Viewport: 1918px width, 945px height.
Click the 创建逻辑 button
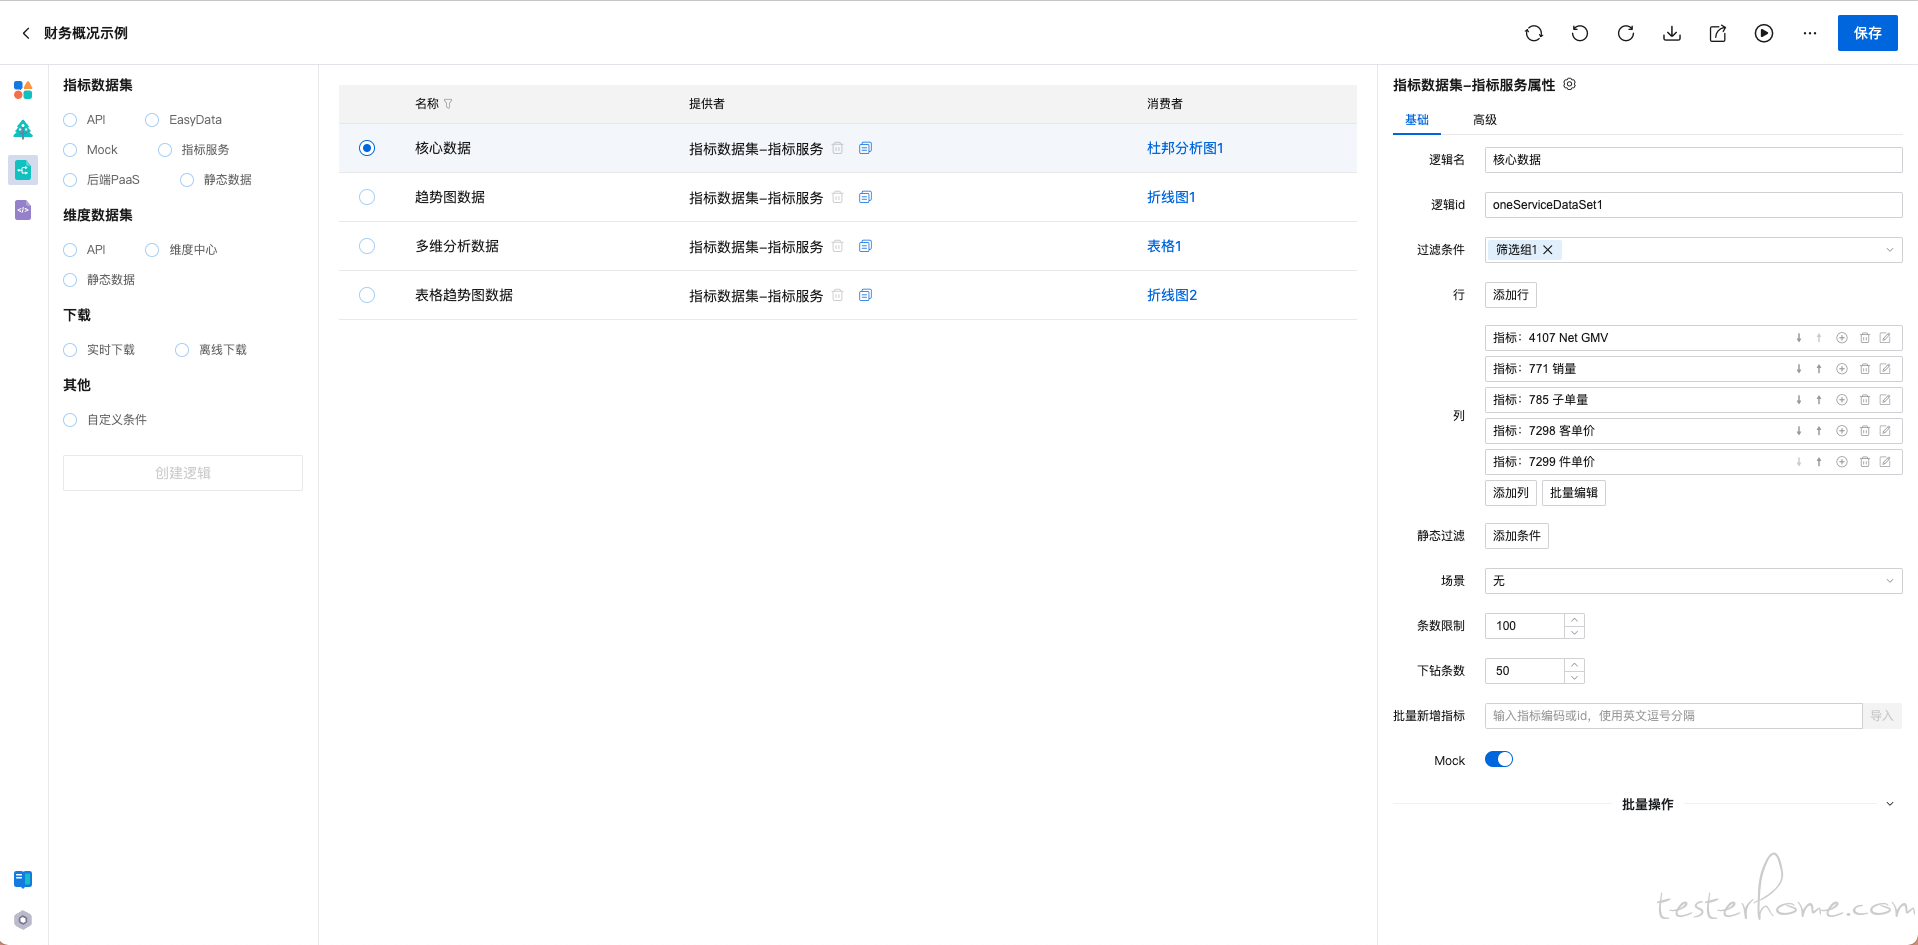pos(183,473)
